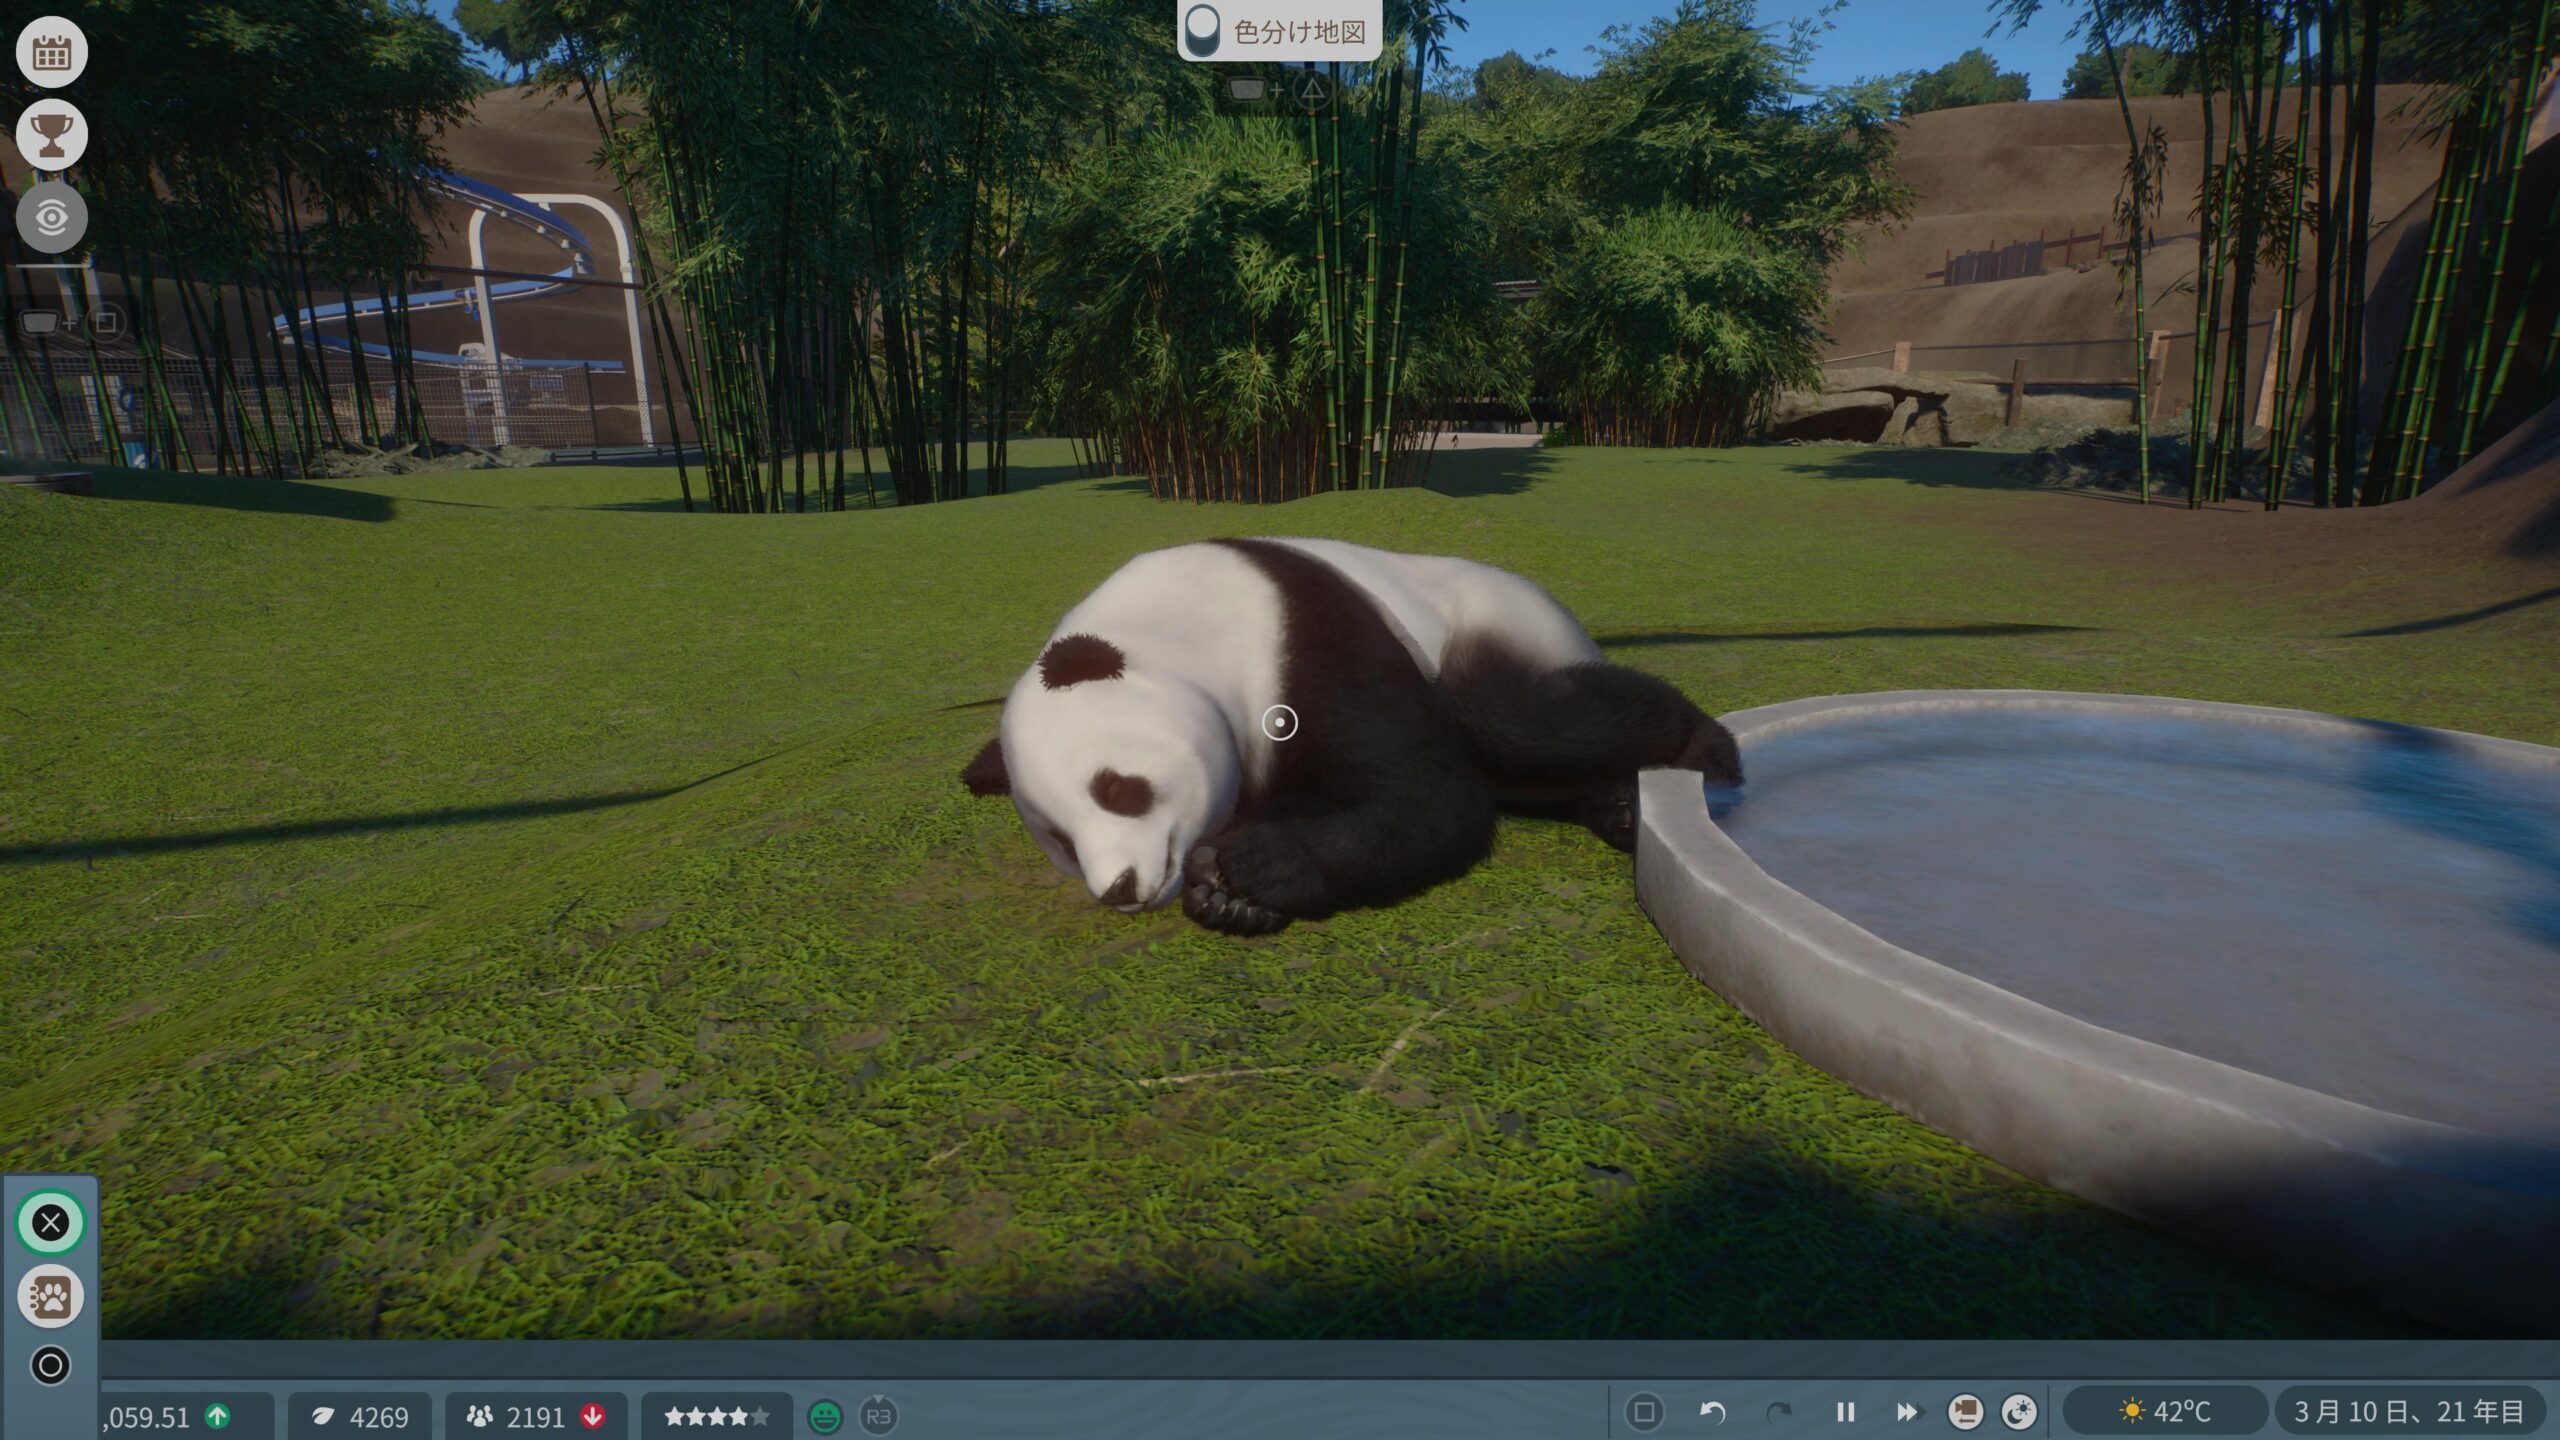The image size is (2560, 1440).
Task: Click the square button in bottom toolbar
Action: (x=1644, y=1412)
